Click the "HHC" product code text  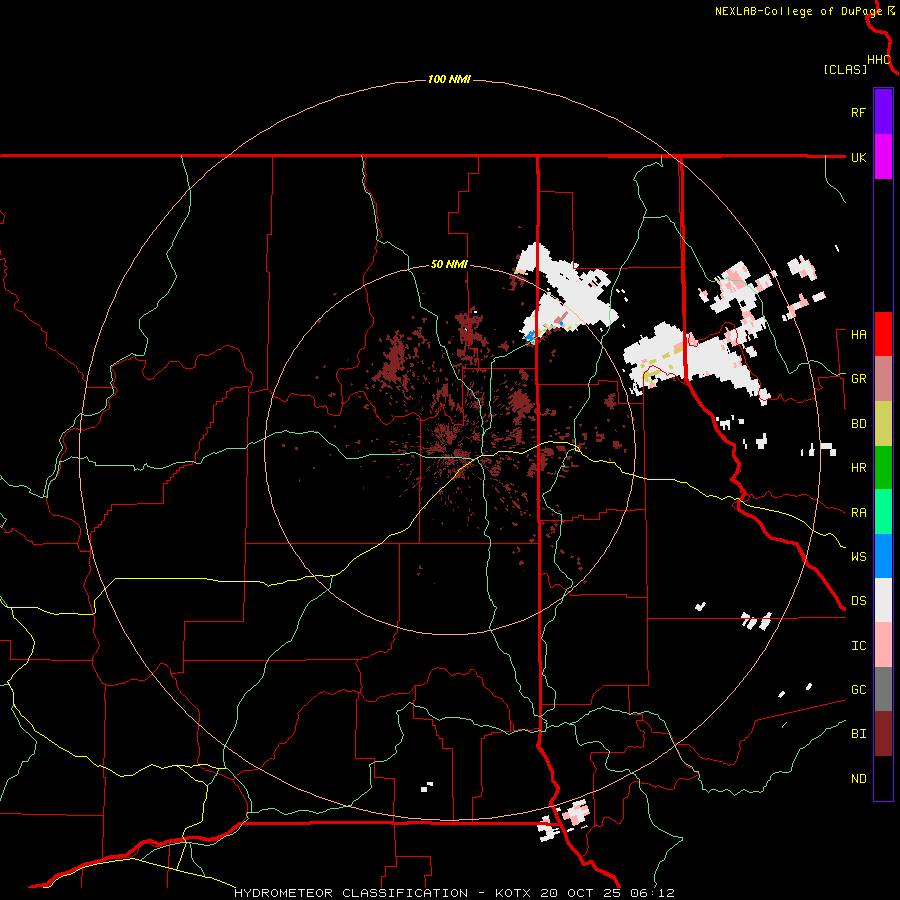point(878,60)
